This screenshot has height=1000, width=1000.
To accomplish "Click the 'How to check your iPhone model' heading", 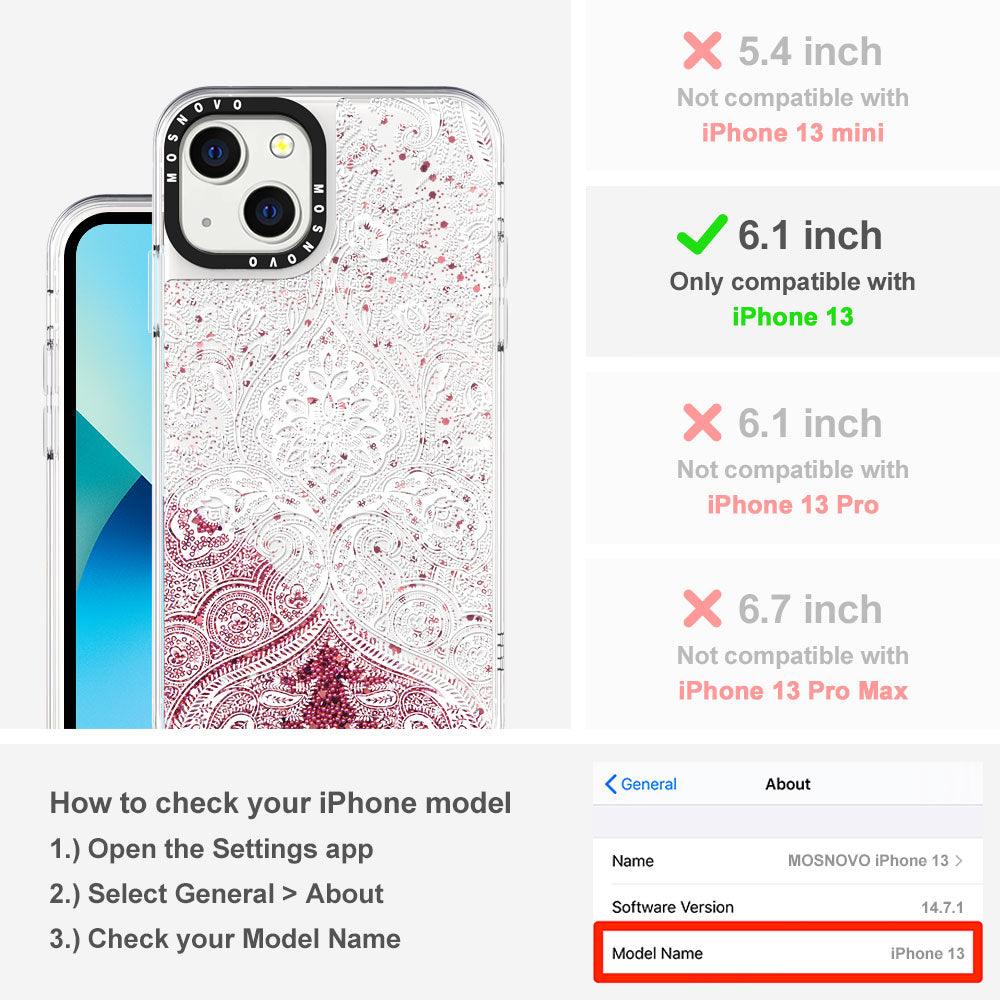I will [x=281, y=803].
